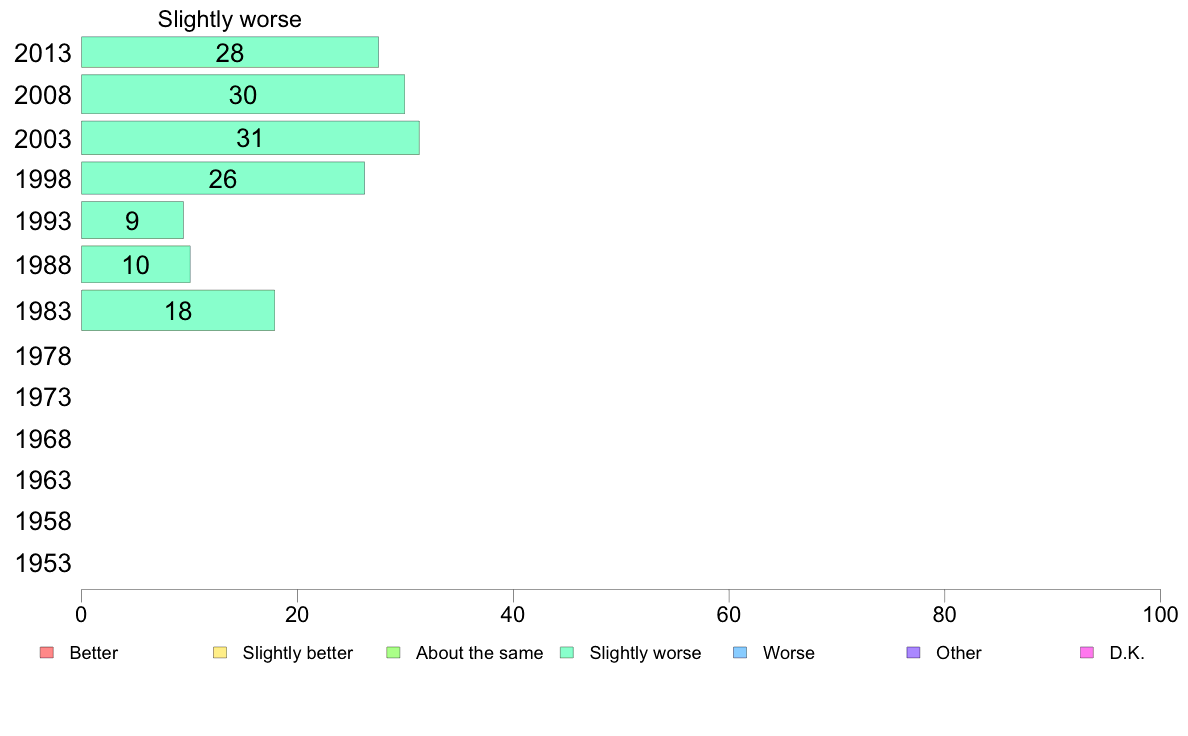Click the teal Slightly worse legend swatch
The image size is (1188, 736).
[567, 653]
